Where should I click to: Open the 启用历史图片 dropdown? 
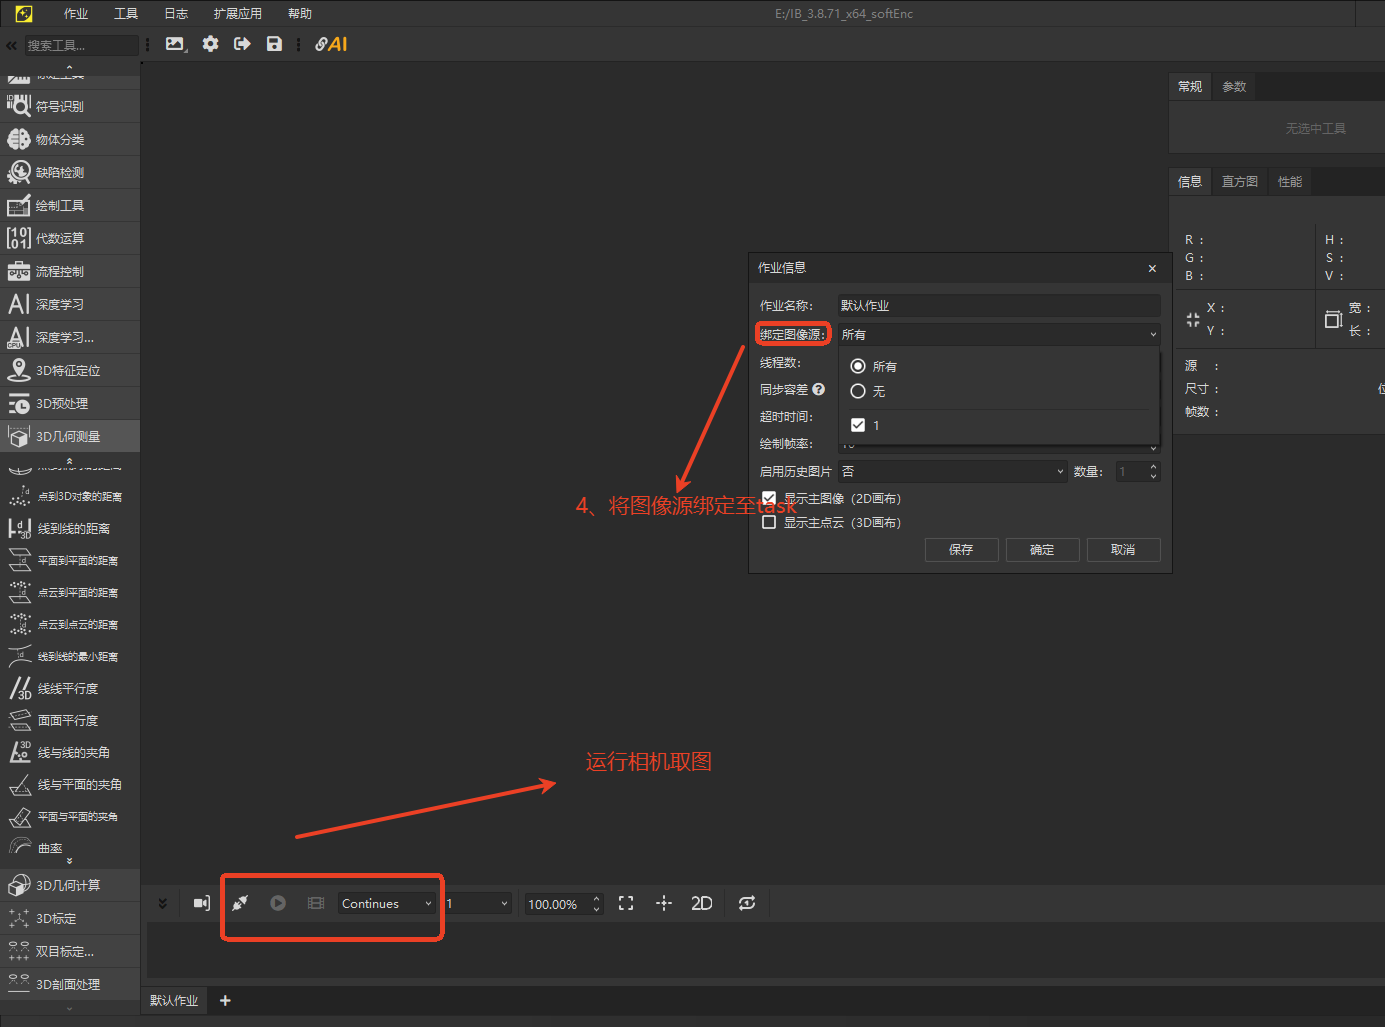[953, 471]
